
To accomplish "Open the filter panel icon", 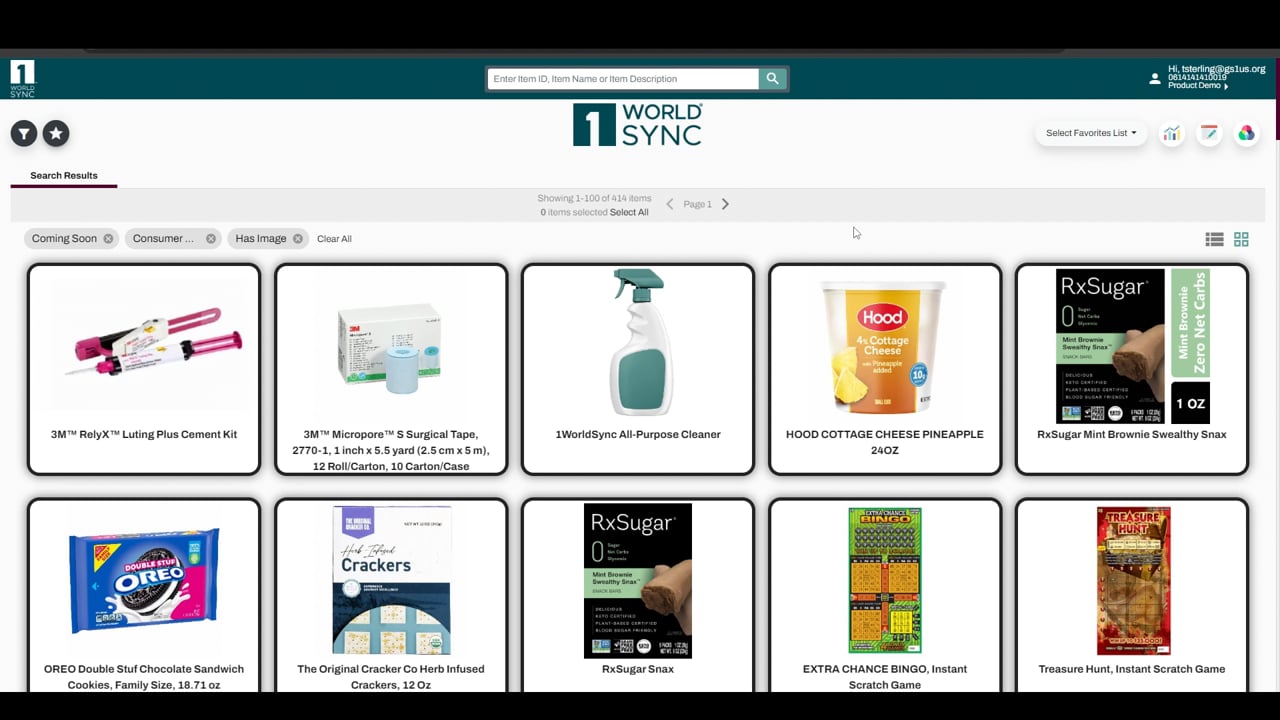I will (24, 133).
